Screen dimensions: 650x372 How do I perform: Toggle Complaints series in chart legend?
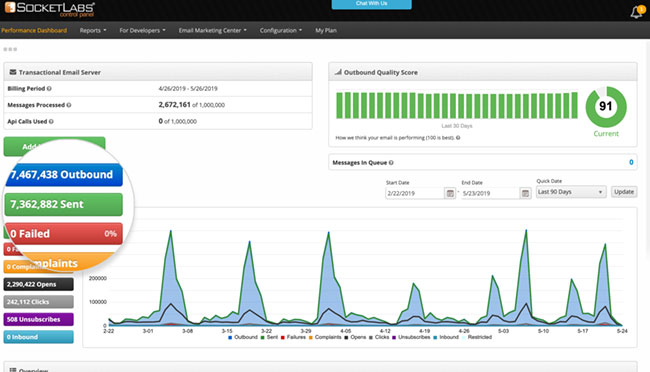tap(325, 337)
